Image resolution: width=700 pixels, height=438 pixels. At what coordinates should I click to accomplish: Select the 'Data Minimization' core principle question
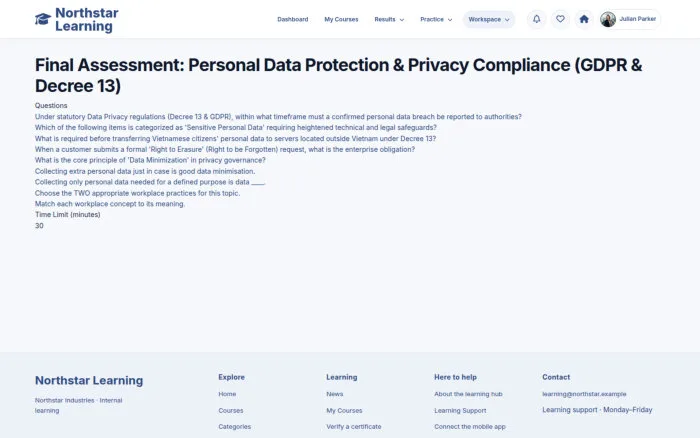150,160
